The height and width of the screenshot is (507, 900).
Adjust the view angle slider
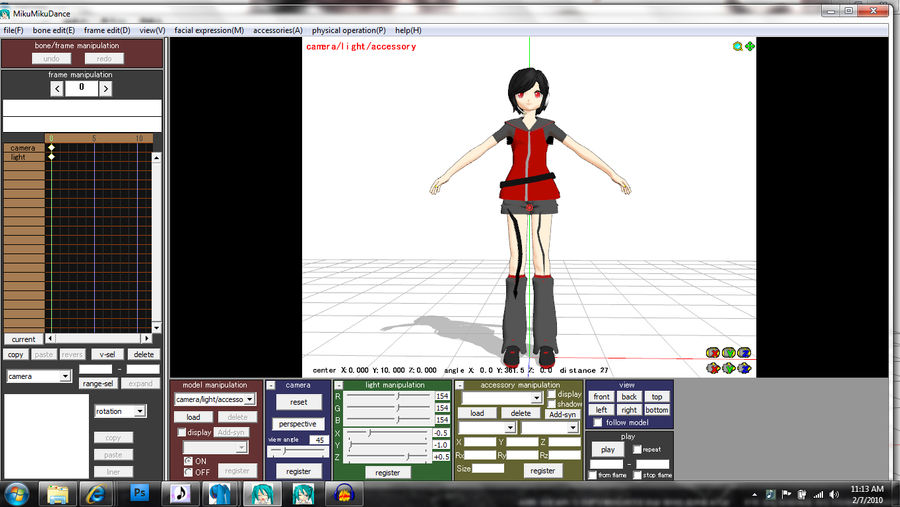pos(298,451)
